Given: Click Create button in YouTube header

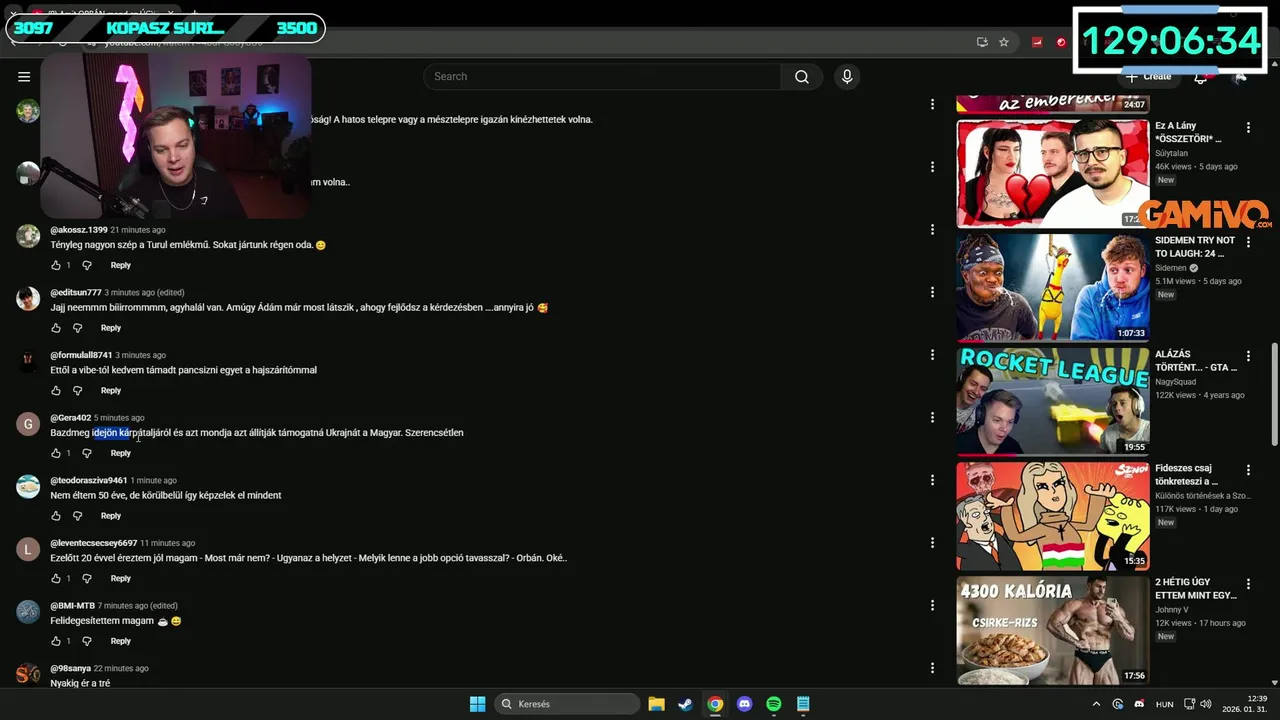Looking at the screenshot, I should pyautogui.click(x=1149, y=77).
